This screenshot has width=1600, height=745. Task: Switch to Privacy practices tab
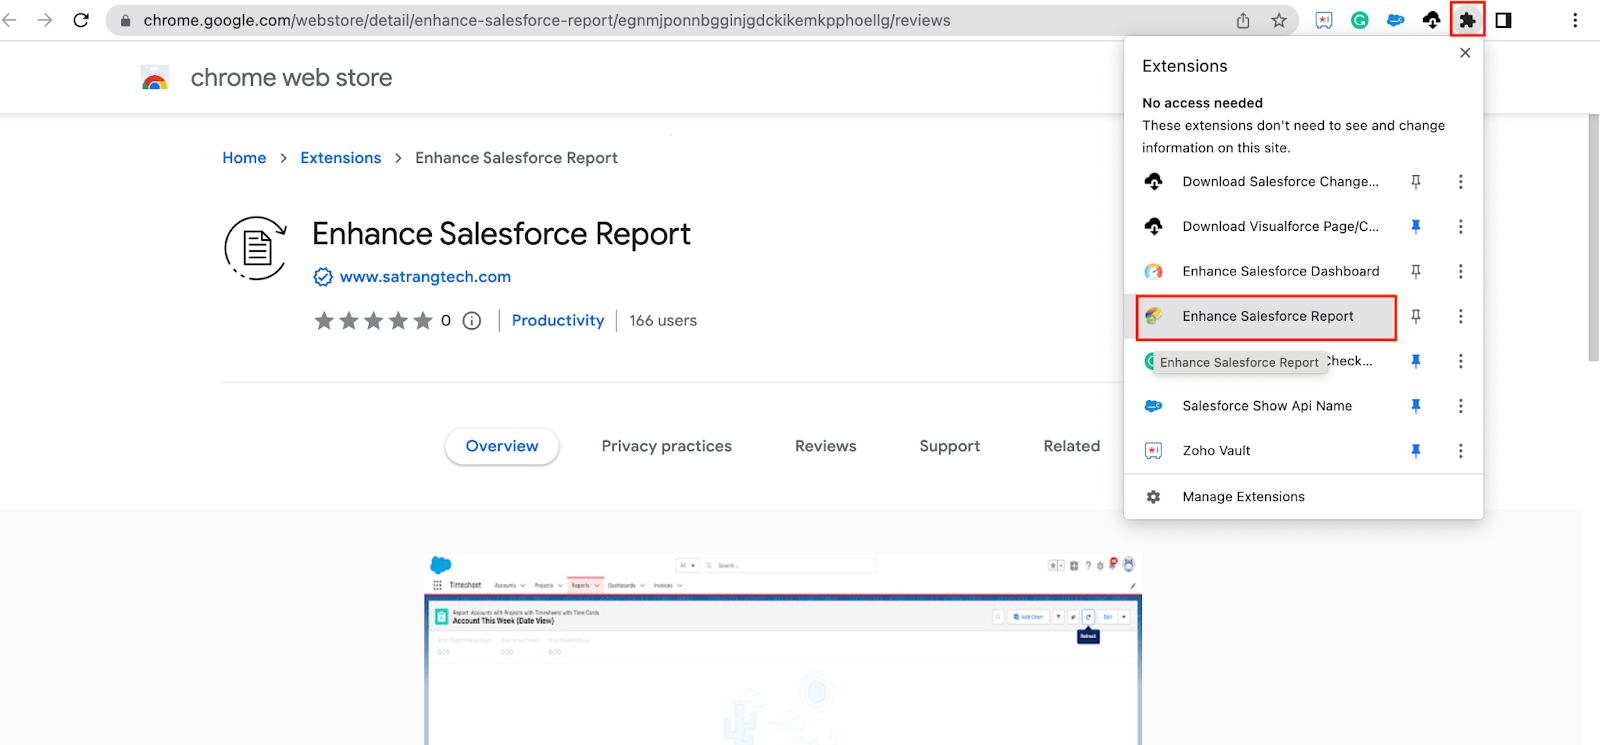tap(666, 446)
